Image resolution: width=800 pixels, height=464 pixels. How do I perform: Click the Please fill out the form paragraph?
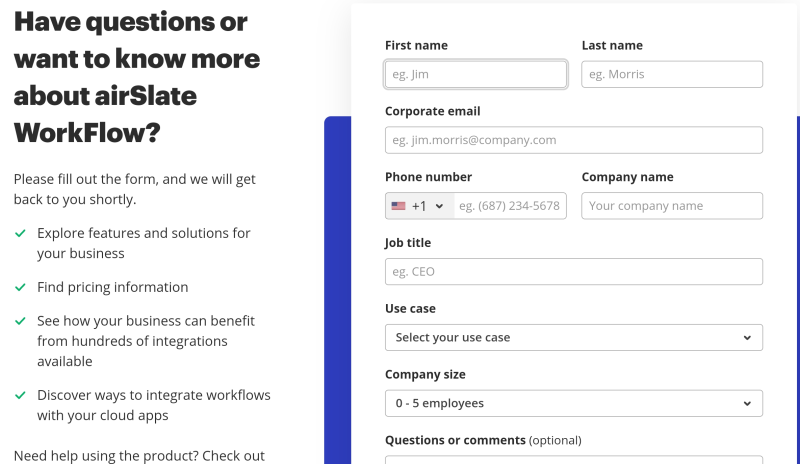(x=135, y=189)
